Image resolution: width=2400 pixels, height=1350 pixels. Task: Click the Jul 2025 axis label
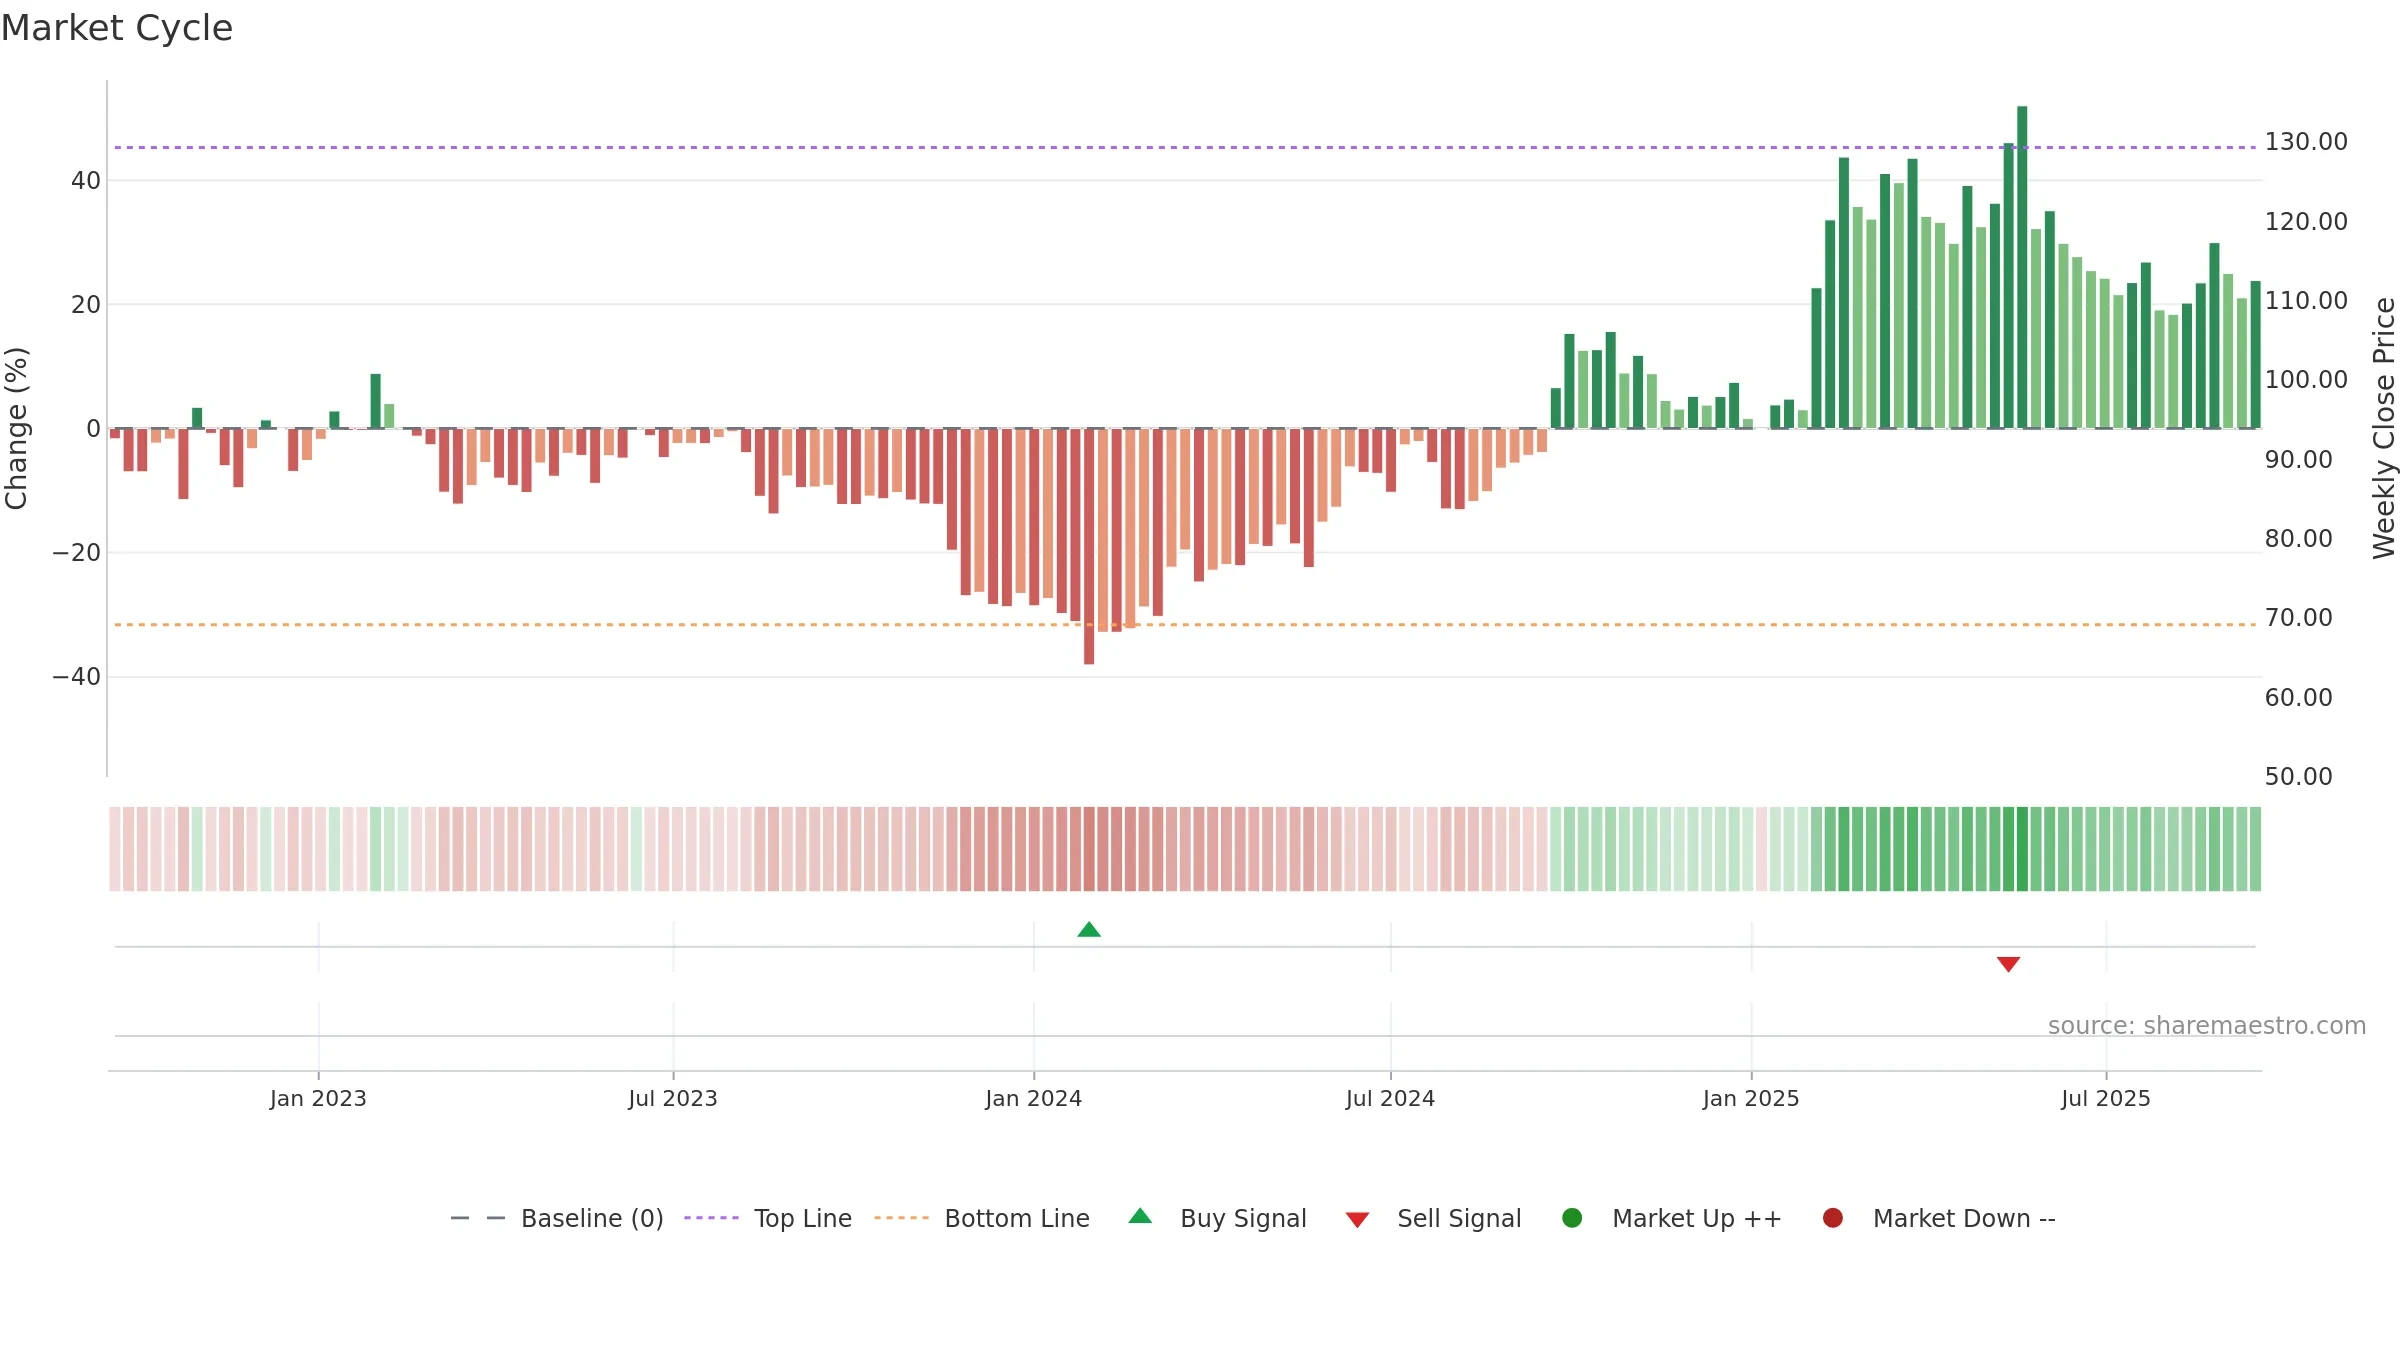[x=2106, y=1098]
